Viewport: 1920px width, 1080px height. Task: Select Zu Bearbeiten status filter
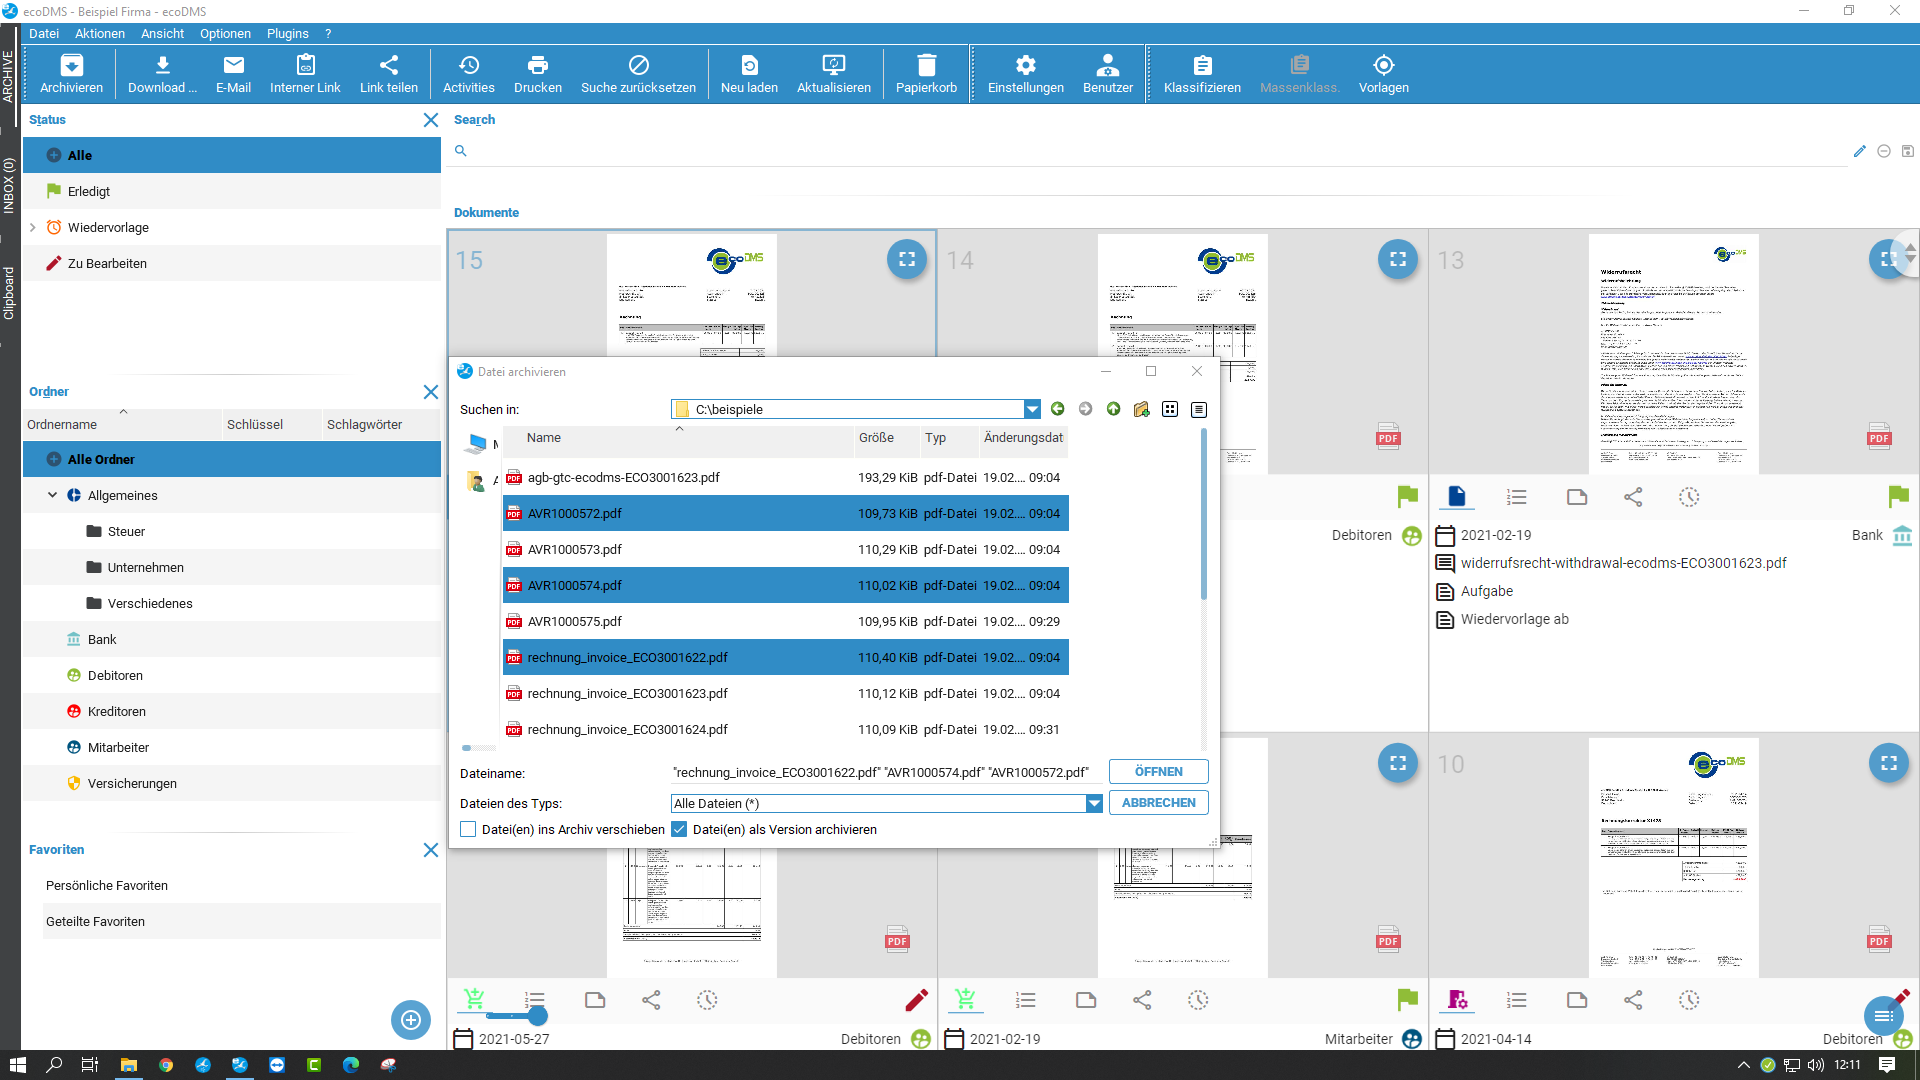pyautogui.click(x=232, y=263)
